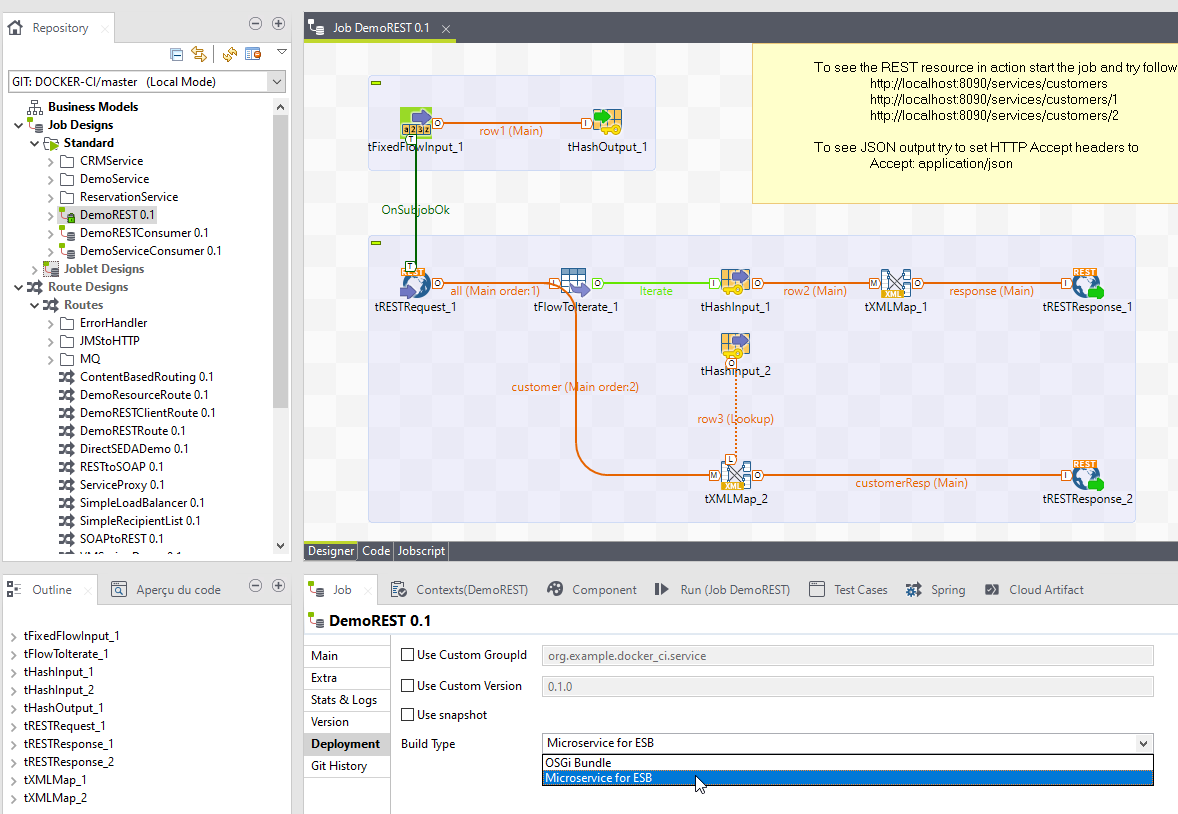Click the tRESTResponse_1 component icon
Screen dimensions: 1178x814
pyautogui.click(x=1086, y=284)
